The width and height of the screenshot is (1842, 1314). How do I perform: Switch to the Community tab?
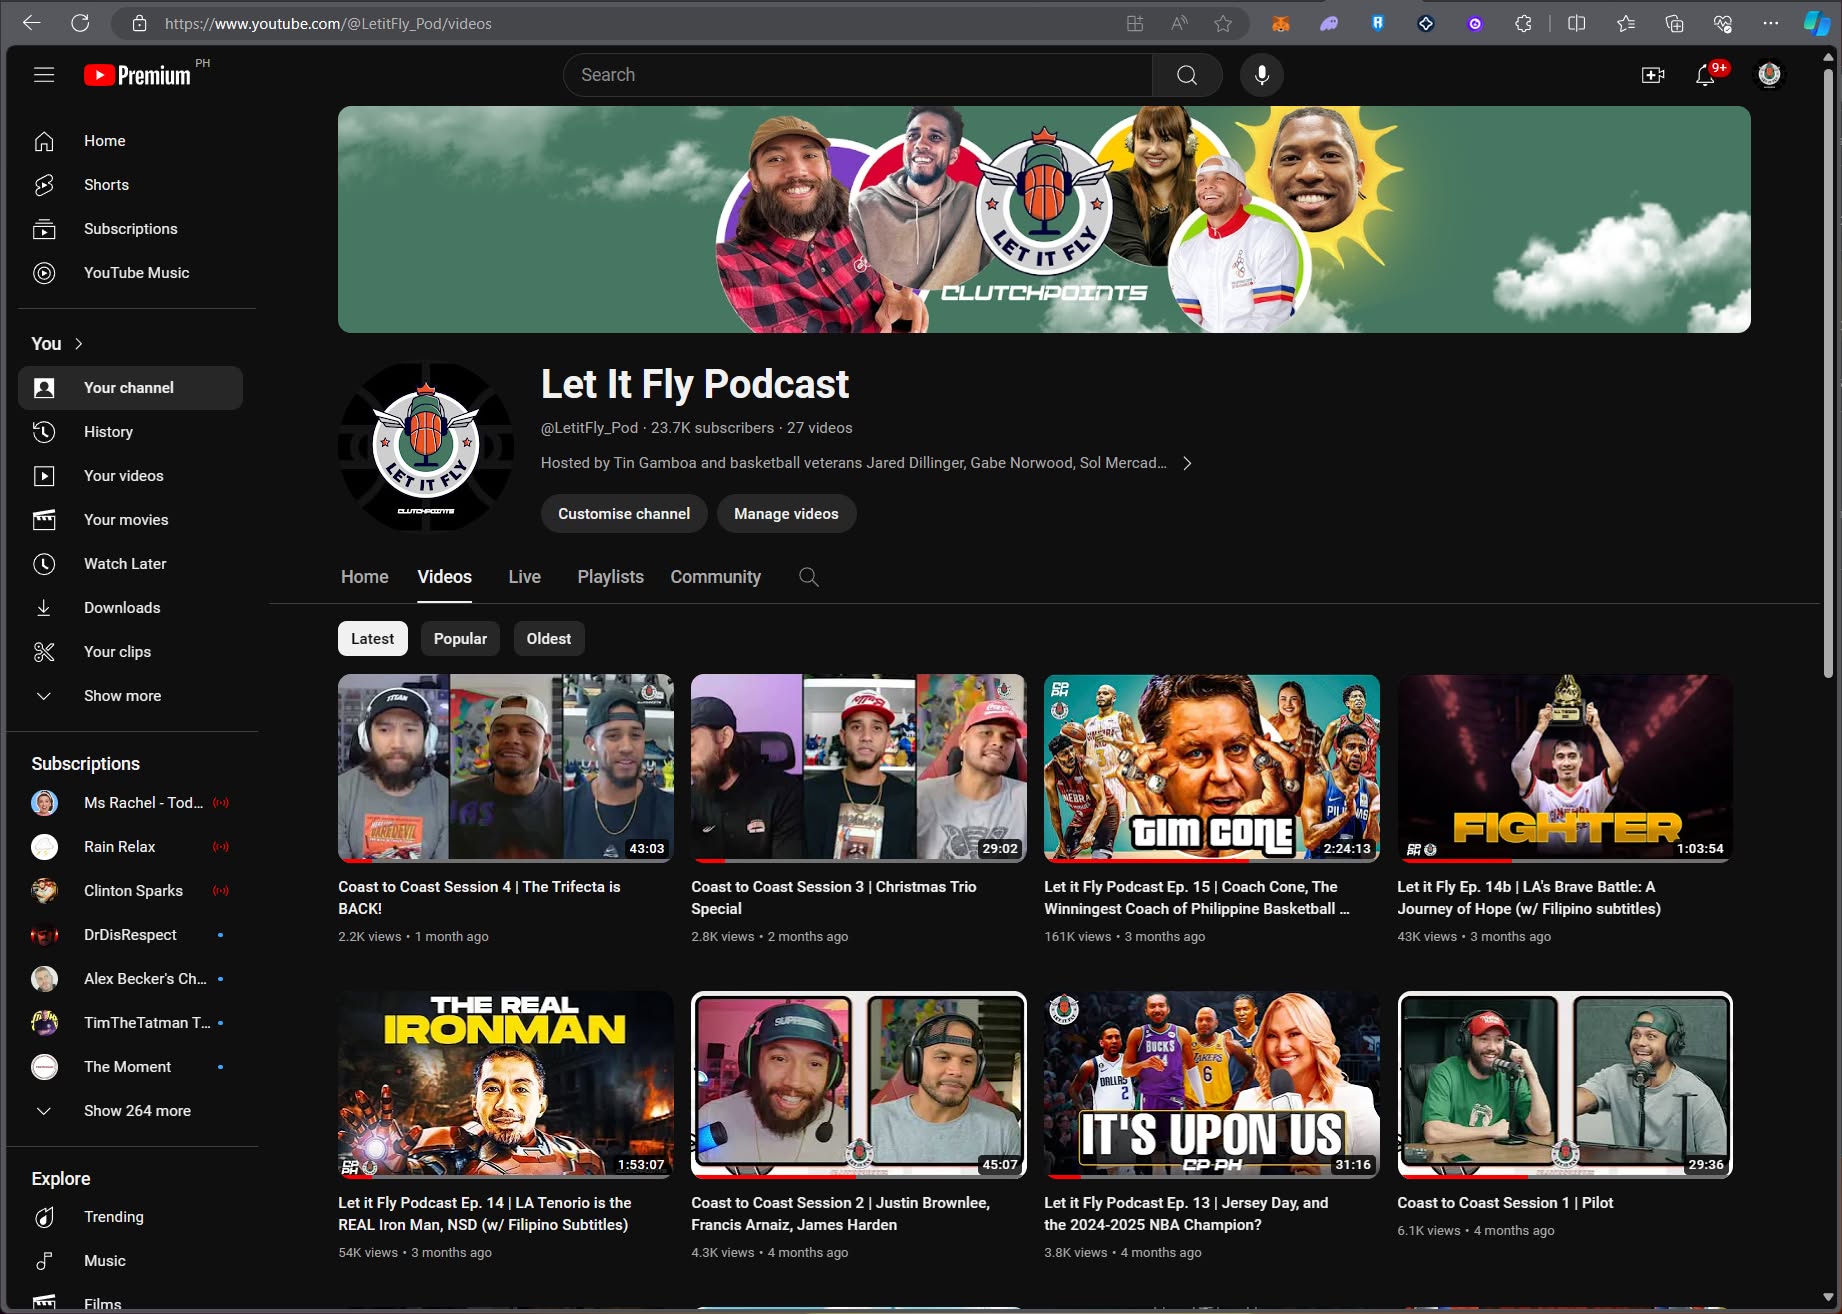click(715, 577)
